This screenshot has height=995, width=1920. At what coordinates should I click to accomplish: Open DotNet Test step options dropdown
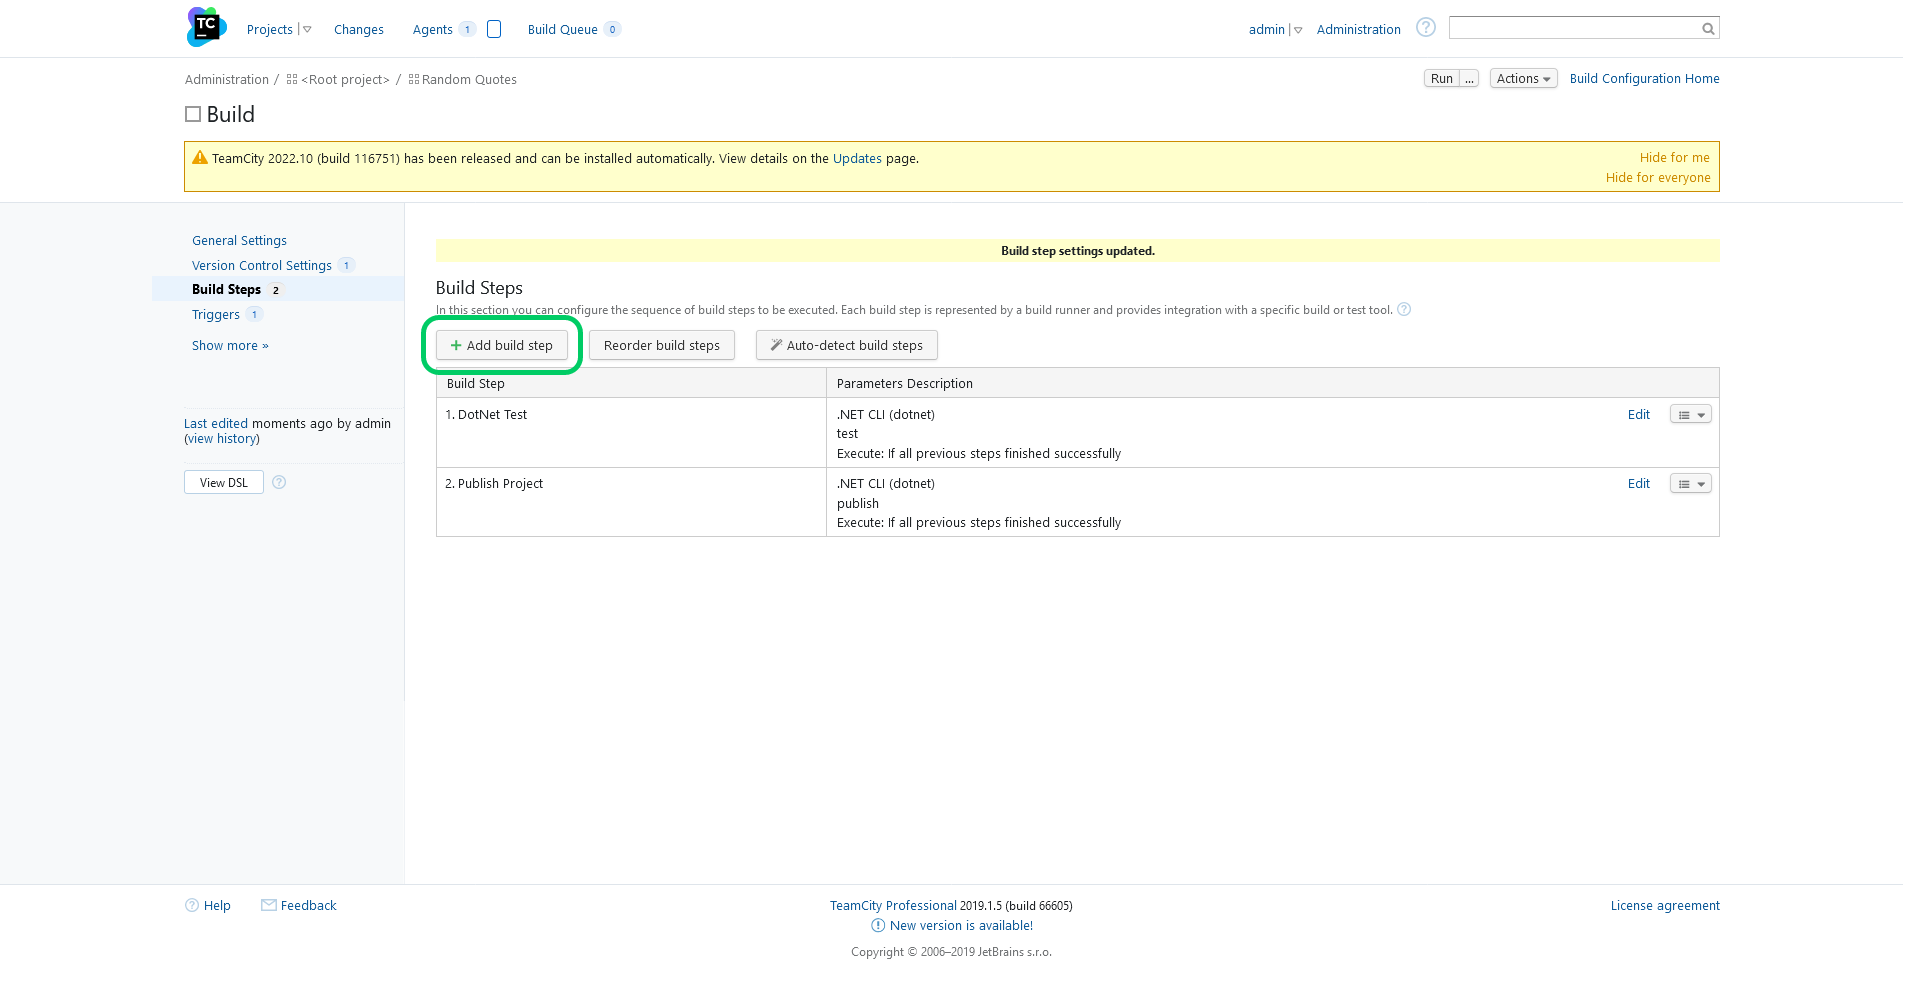click(x=1691, y=415)
